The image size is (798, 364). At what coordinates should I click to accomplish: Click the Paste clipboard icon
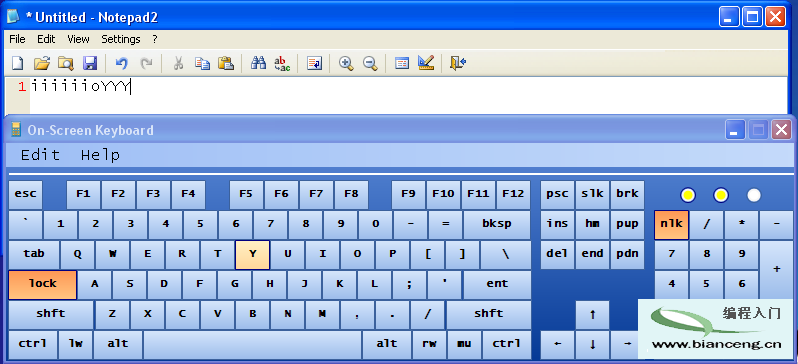(x=225, y=63)
